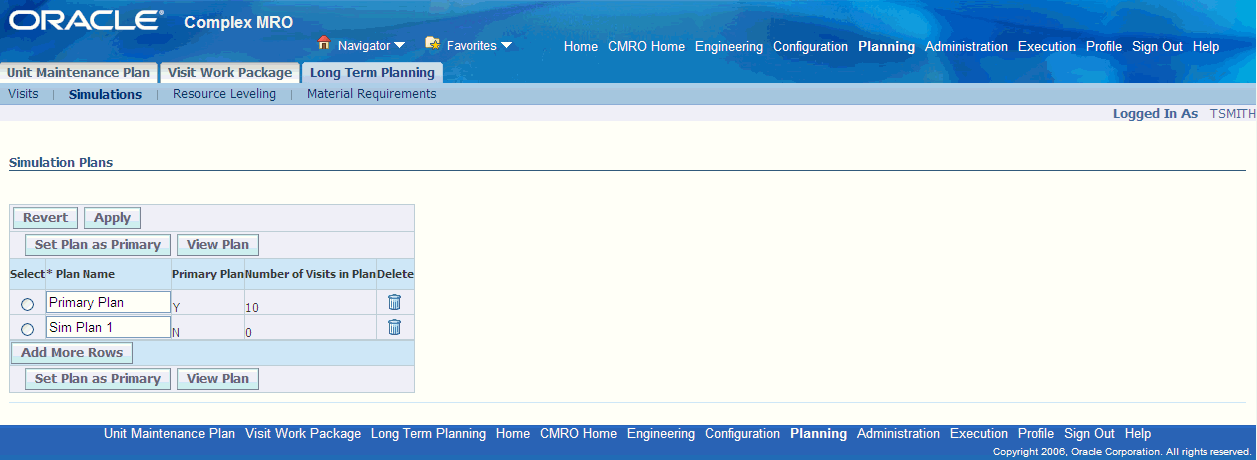This screenshot has height=460, width=1257.
Task: Click footer Long Term Planning link
Action: [x=428, y=434]
